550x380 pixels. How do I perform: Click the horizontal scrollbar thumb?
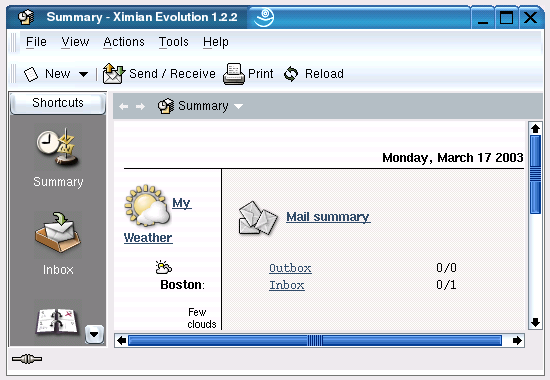click(x=315, y=341)
